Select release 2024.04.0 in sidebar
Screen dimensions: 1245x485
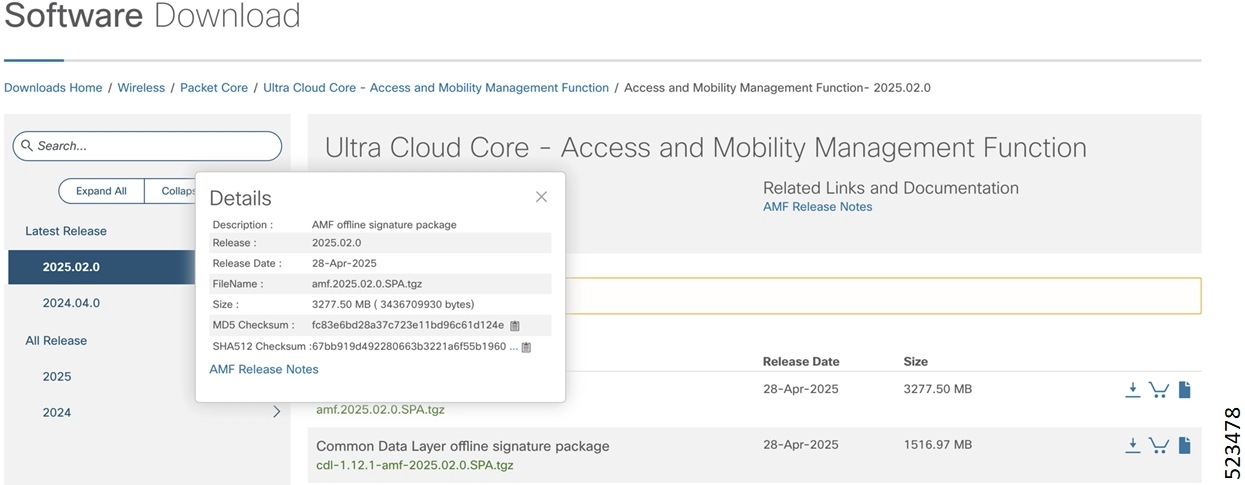click(71, 303)
